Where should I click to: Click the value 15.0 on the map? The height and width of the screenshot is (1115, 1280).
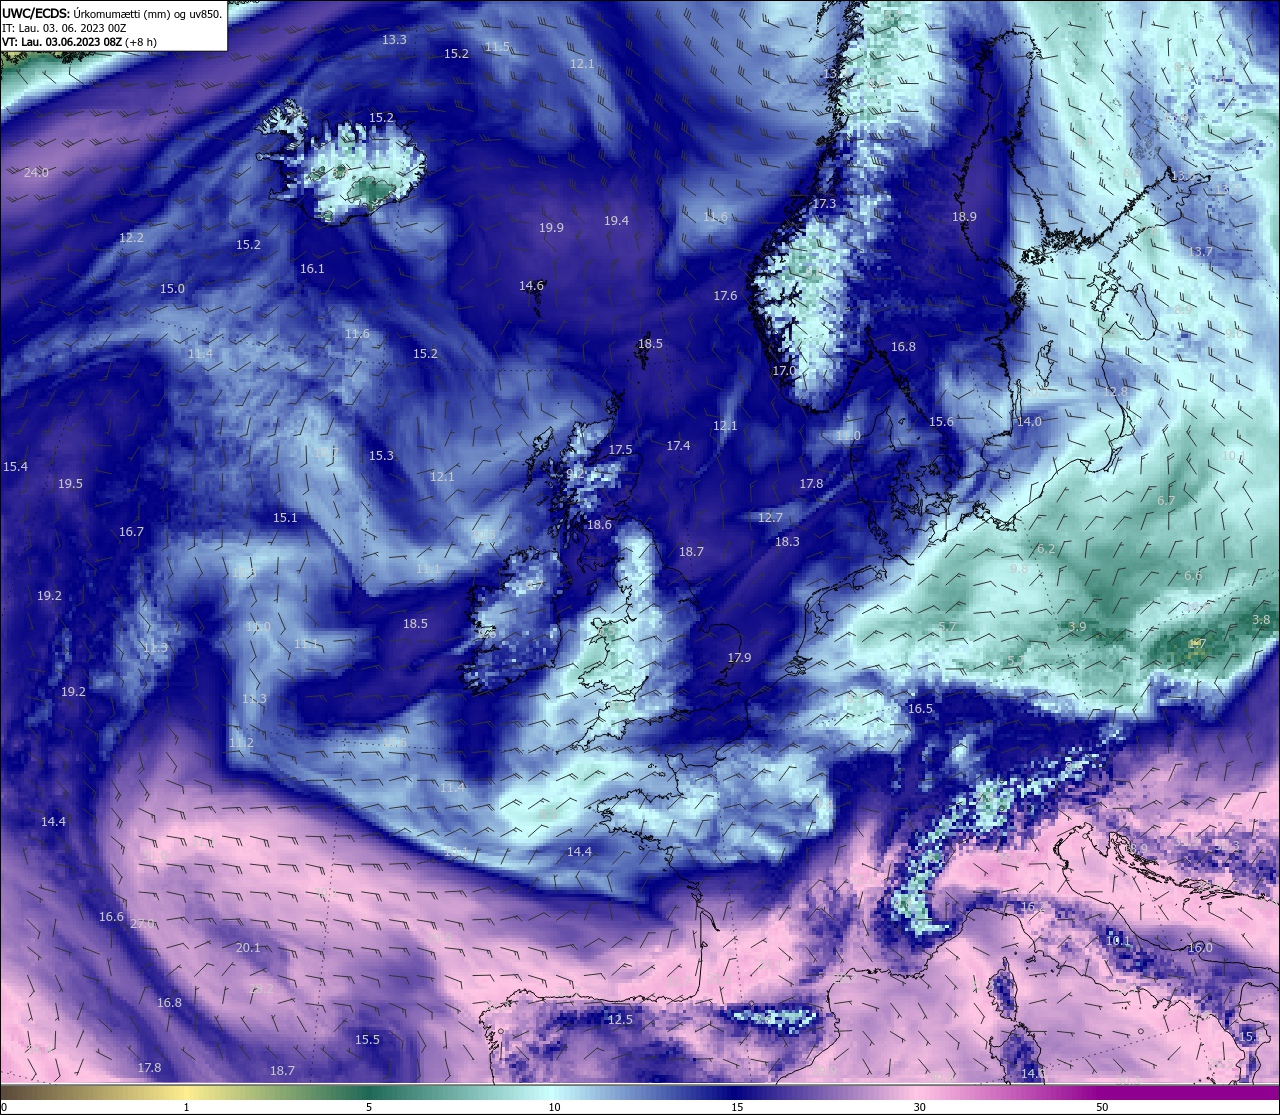172,289
